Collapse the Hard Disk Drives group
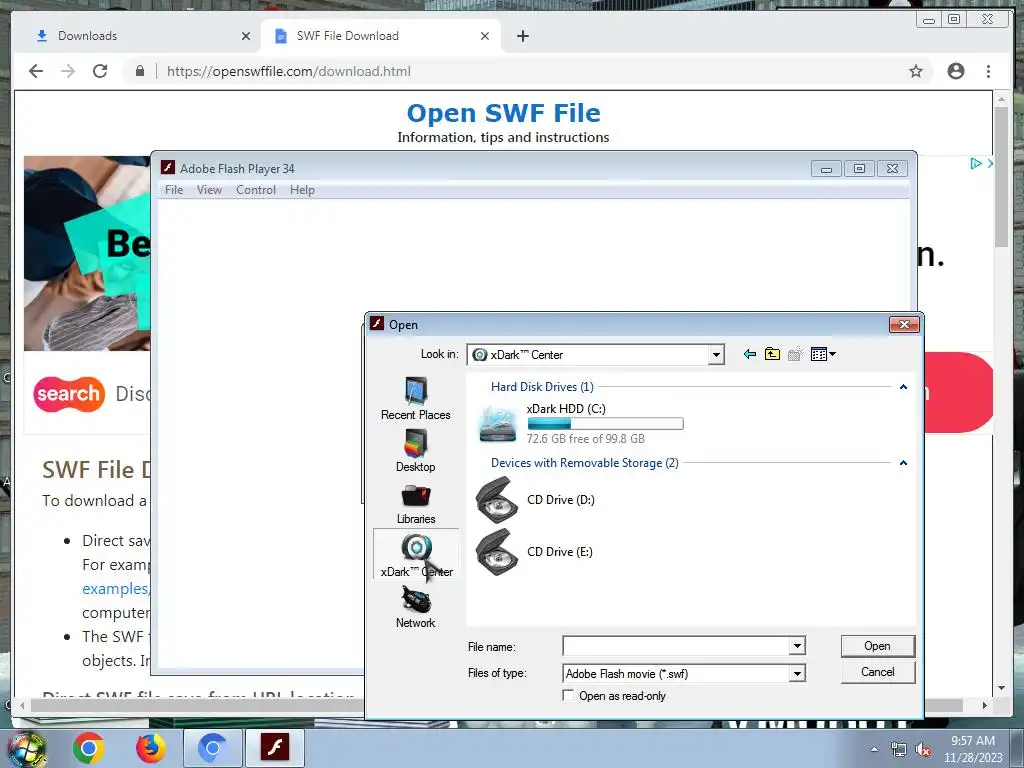This screenshot has width=1024, height=768. [x=903, y=387]
